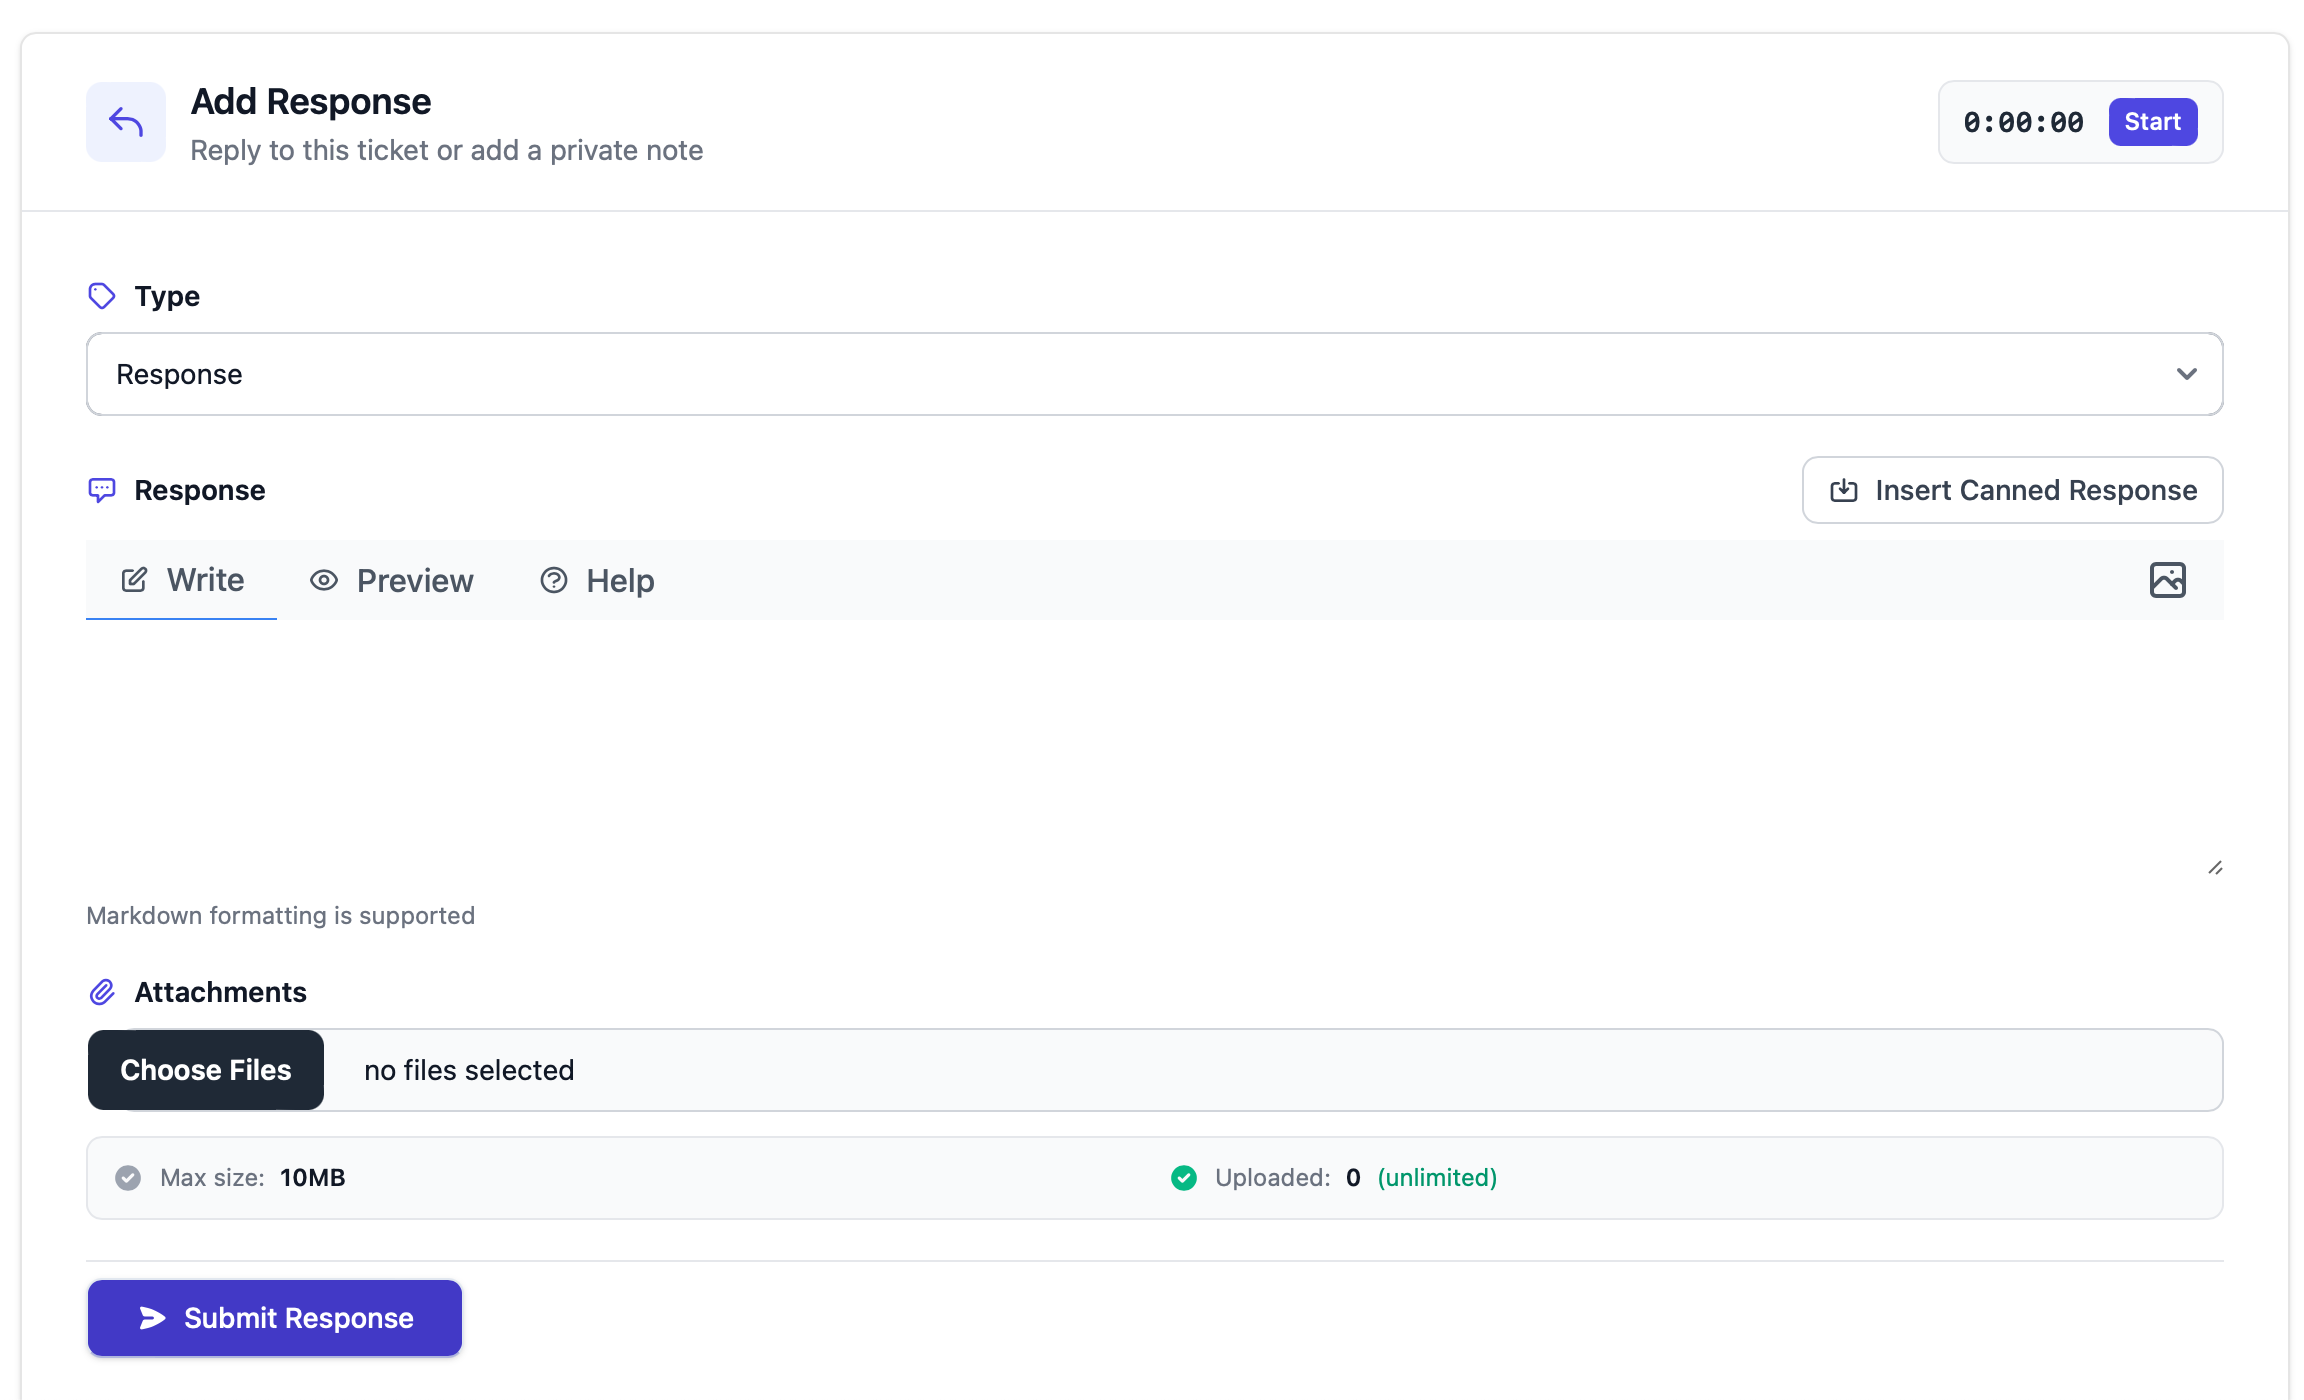
Task: Click the reply arrow icon in header
Action: (x=126, y=122)
